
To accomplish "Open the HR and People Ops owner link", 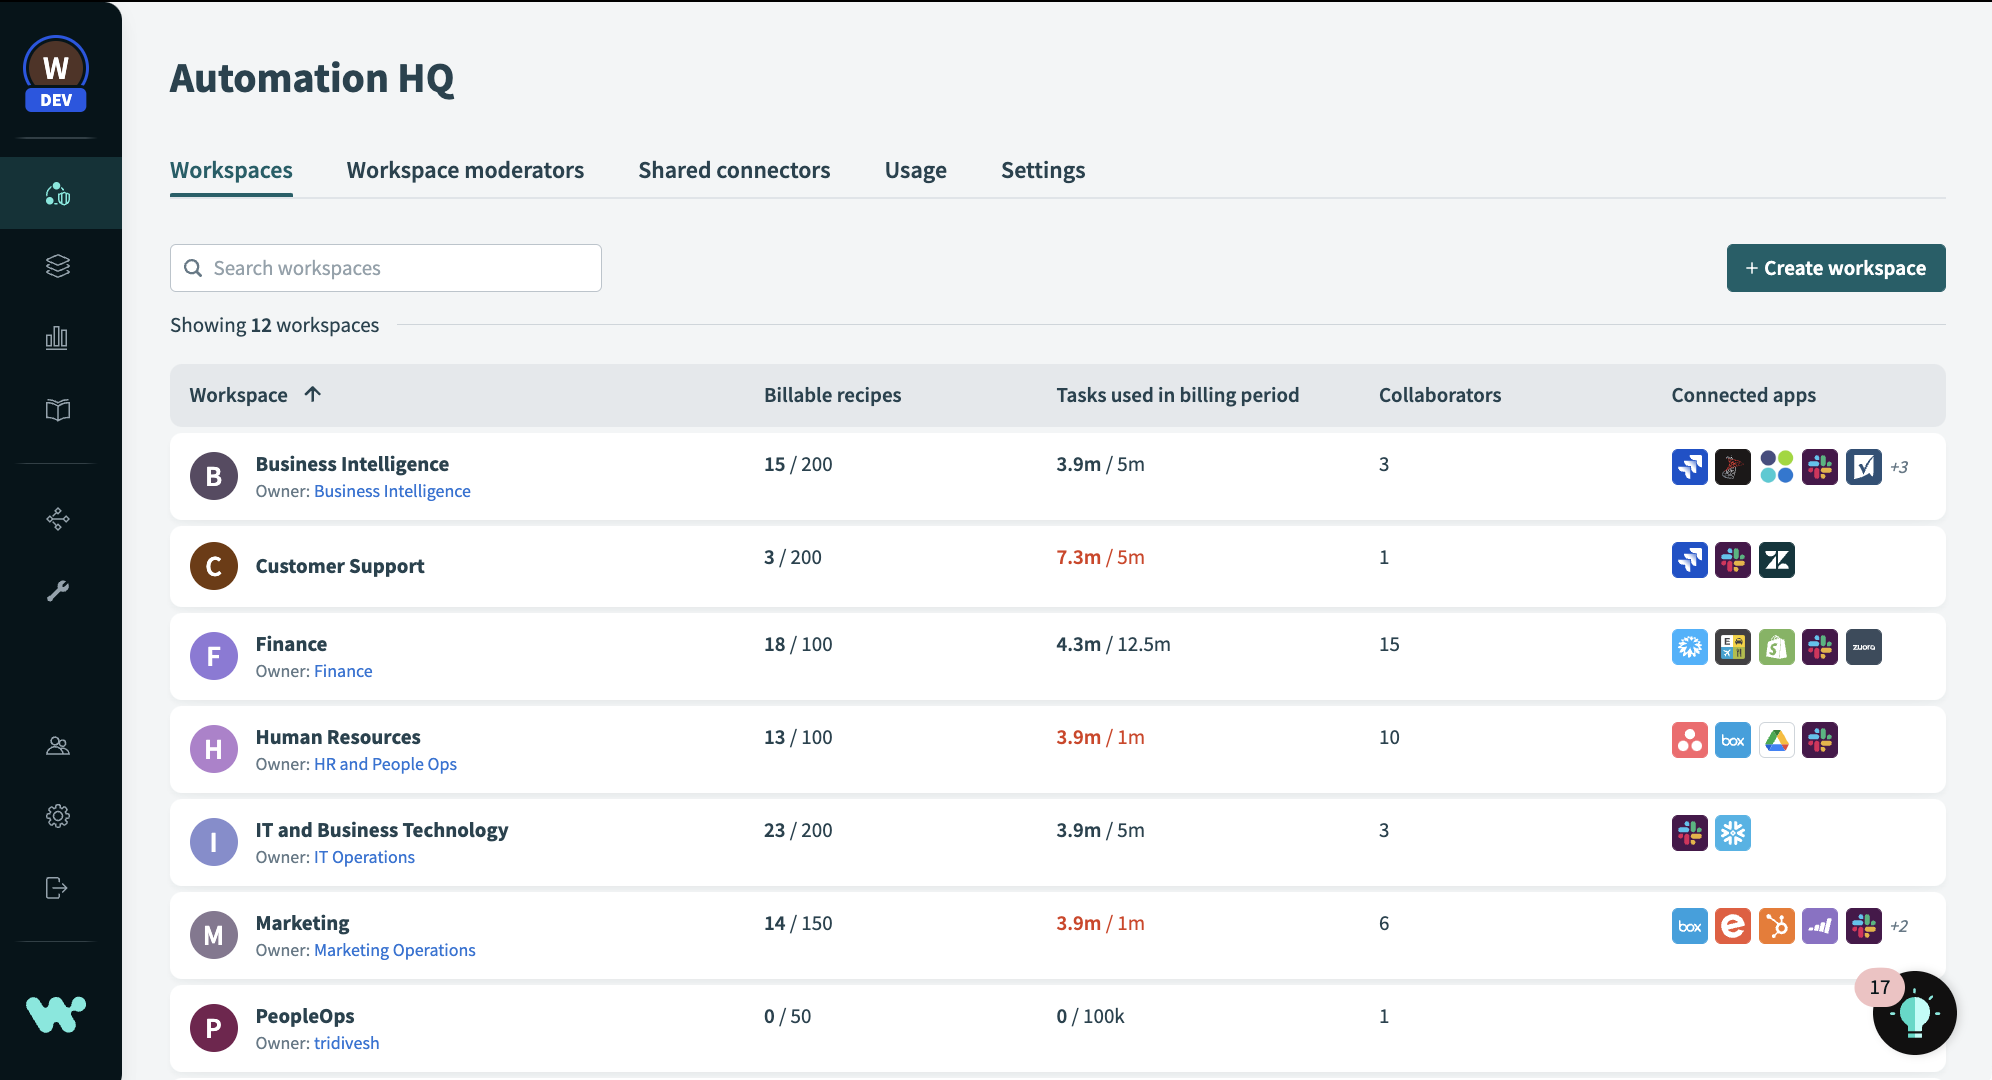I will pyautogui.click(x=385, y=764).
